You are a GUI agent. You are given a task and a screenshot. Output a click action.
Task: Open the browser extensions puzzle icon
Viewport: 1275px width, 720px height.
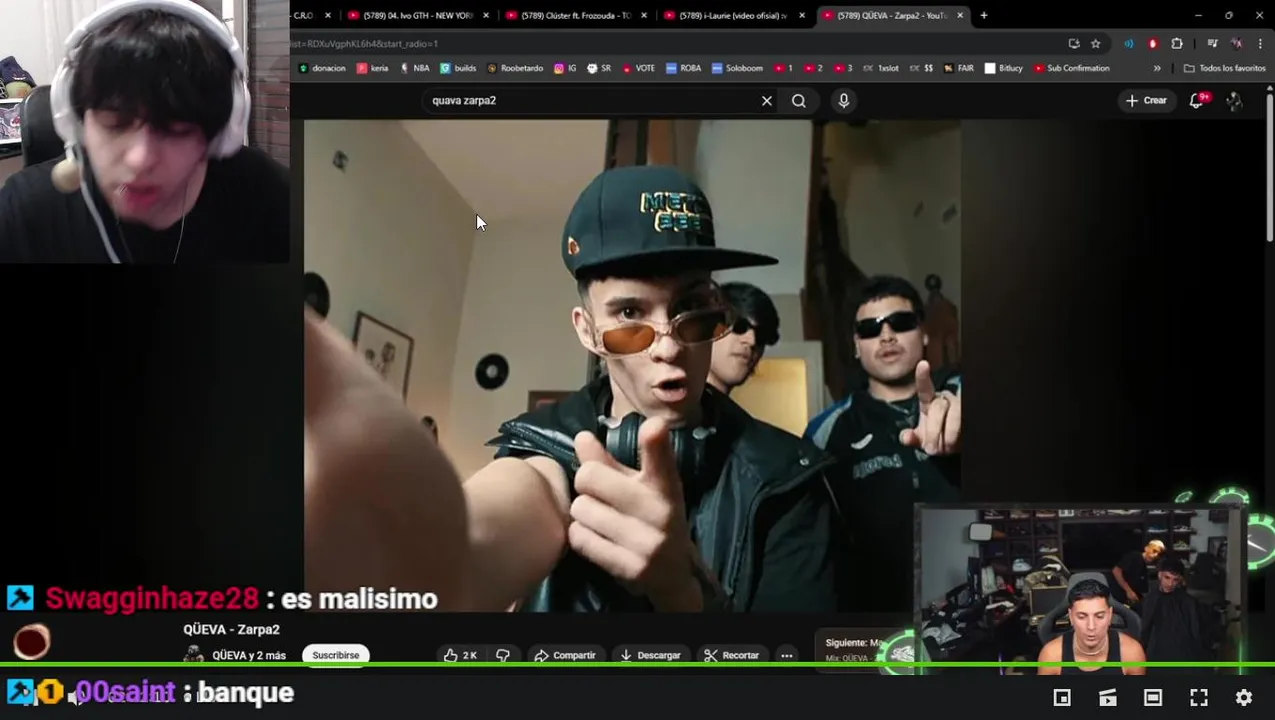click(x=1177, y=44)
